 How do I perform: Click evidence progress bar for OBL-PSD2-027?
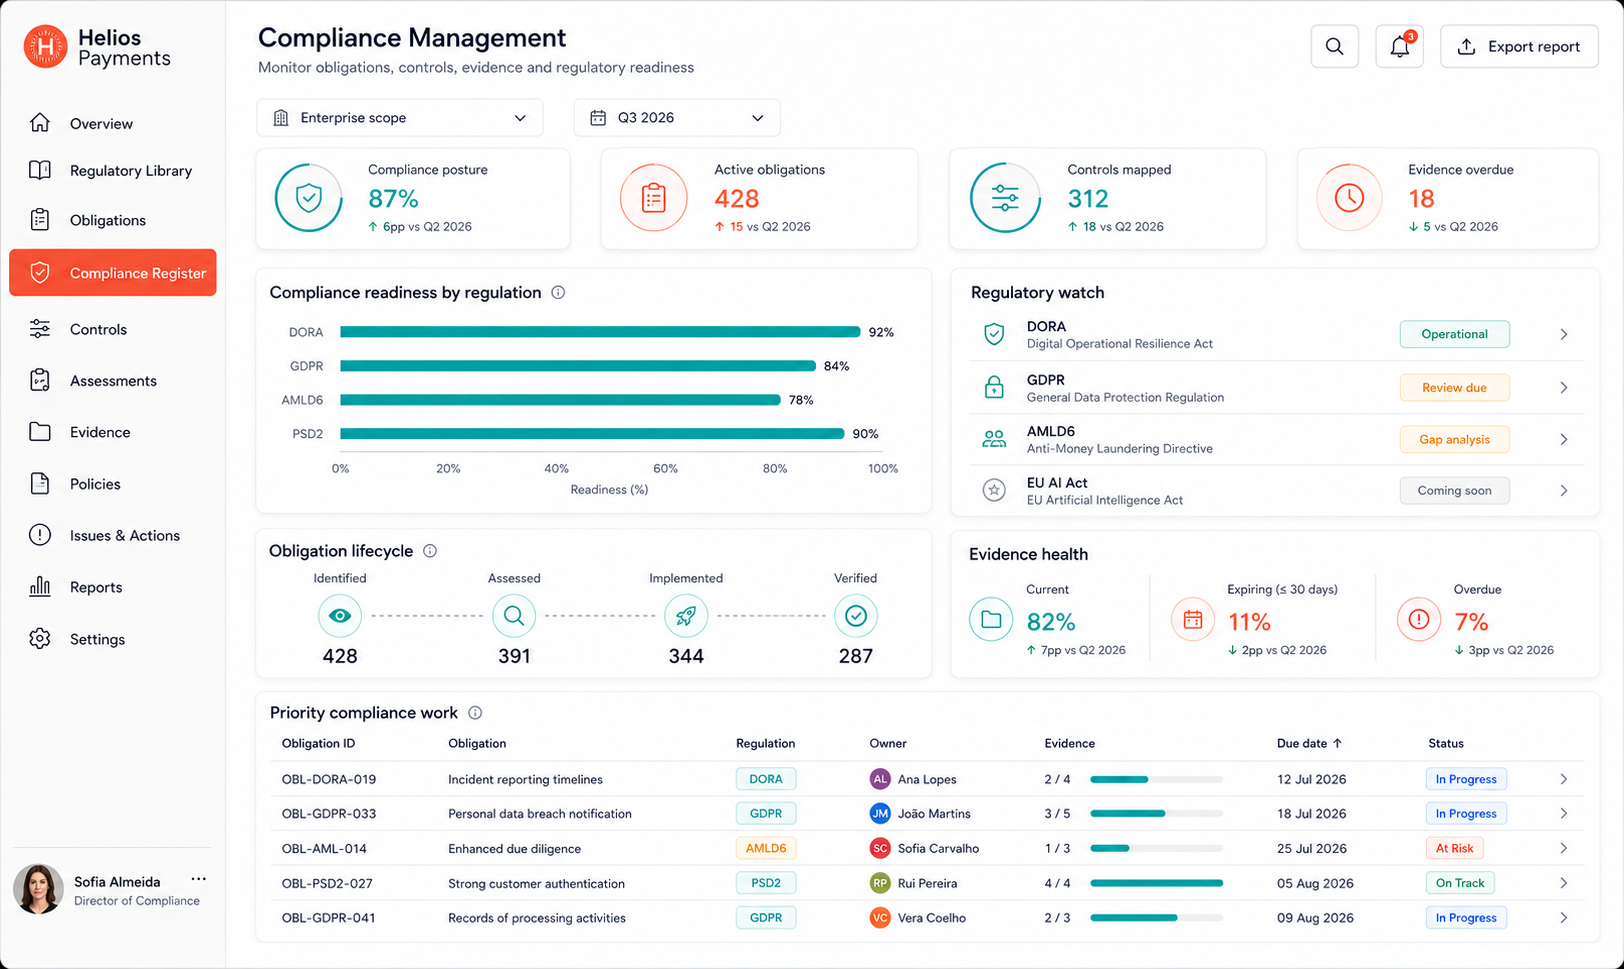click(x=1157, y=883)
